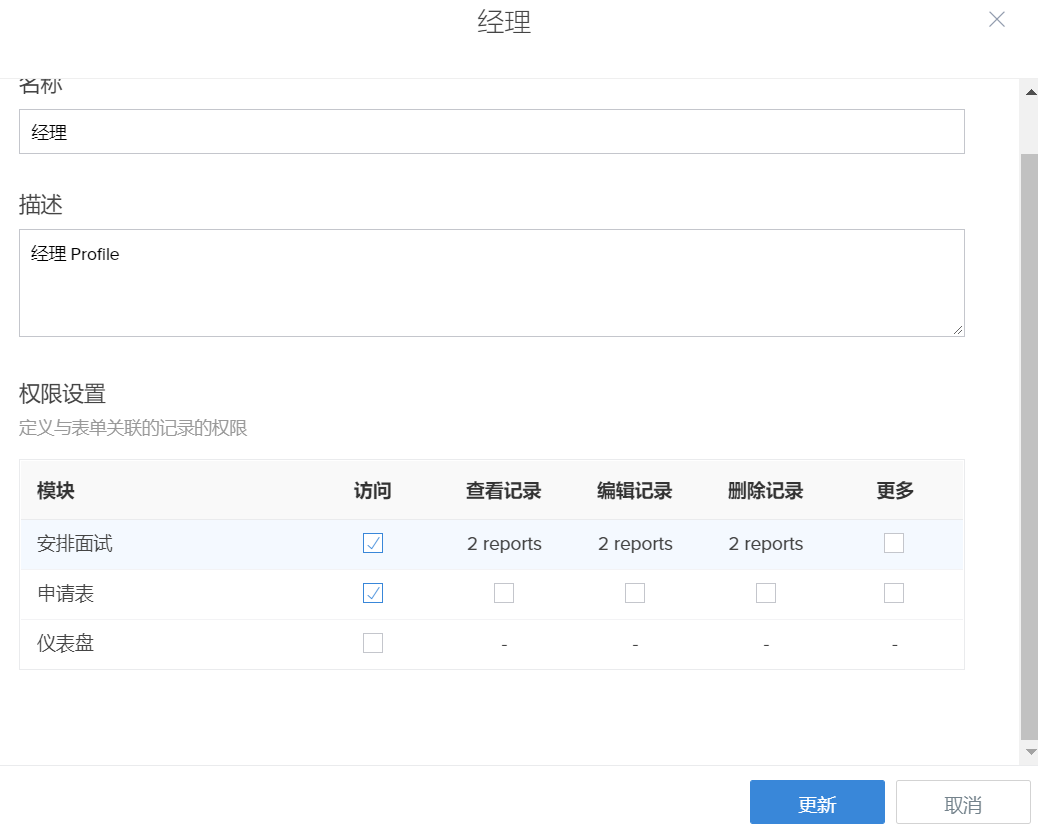Click the scrollbar down arrow
Viewport: 1038px width, 827px height.
point(1029,751)
